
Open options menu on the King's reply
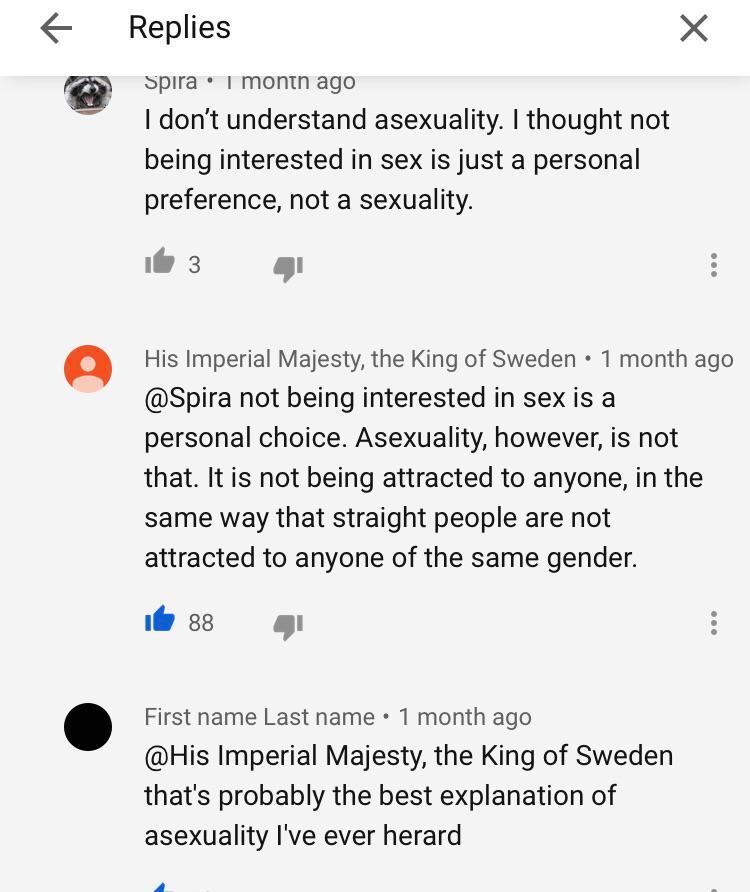[713, 622]
